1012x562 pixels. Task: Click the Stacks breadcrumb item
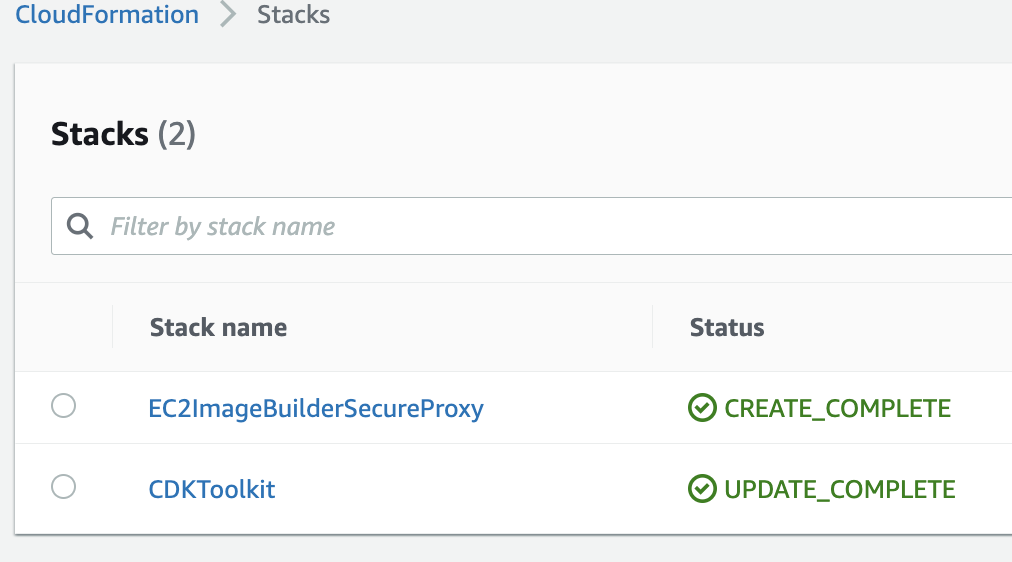tap(294, 14)
